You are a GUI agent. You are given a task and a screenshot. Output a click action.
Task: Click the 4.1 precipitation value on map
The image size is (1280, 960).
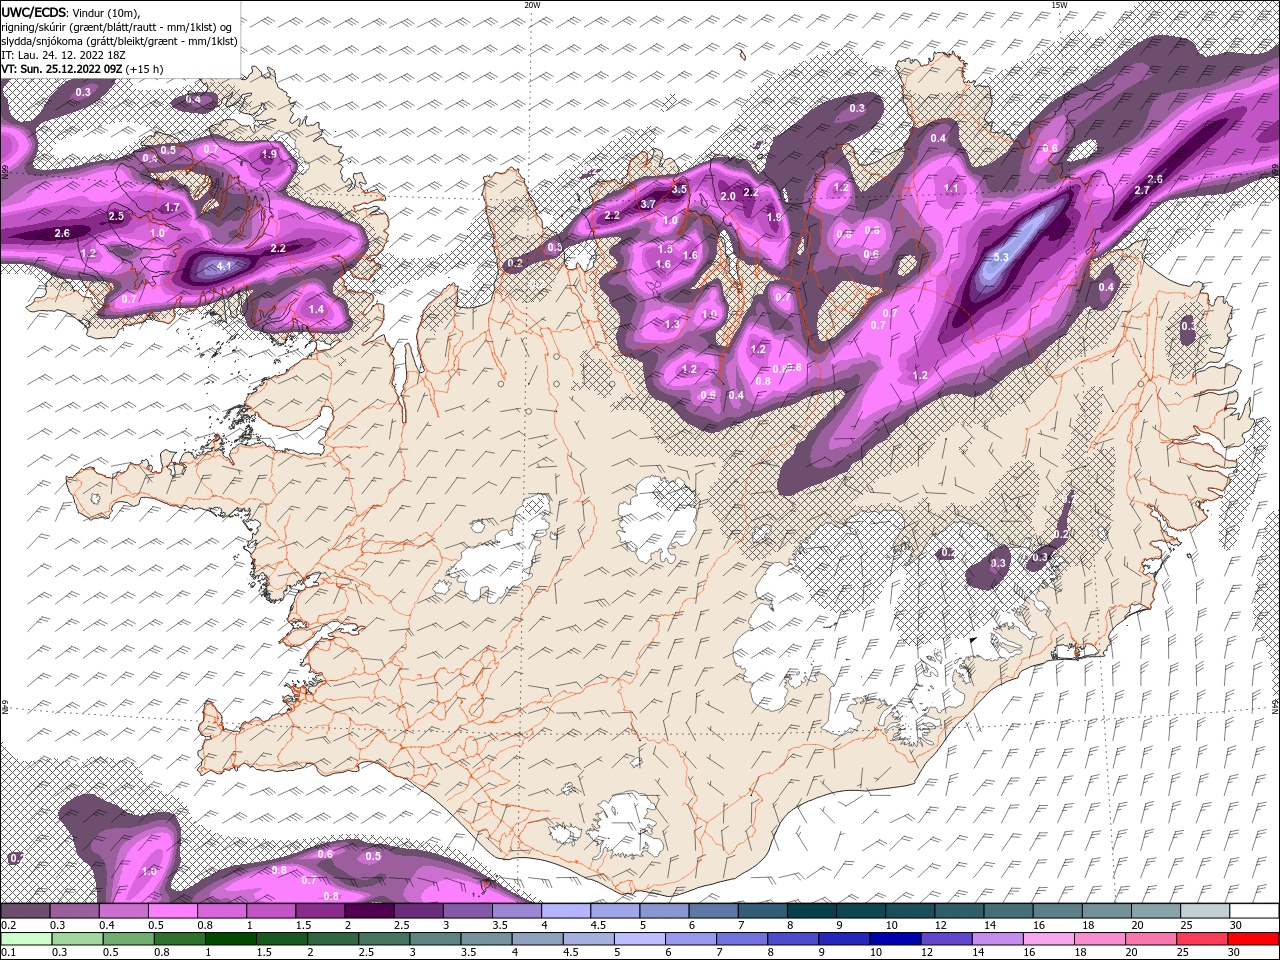224,266
